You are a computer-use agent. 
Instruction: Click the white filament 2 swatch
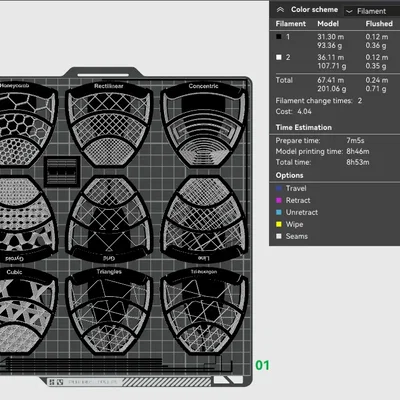(279, 57)
